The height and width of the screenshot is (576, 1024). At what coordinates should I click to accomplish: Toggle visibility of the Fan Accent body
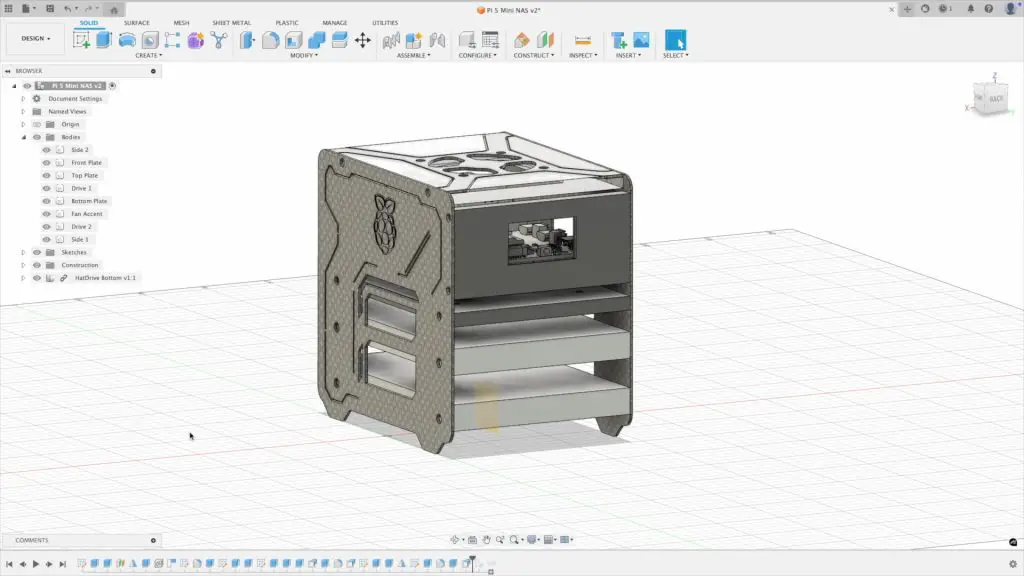point(46,213)
